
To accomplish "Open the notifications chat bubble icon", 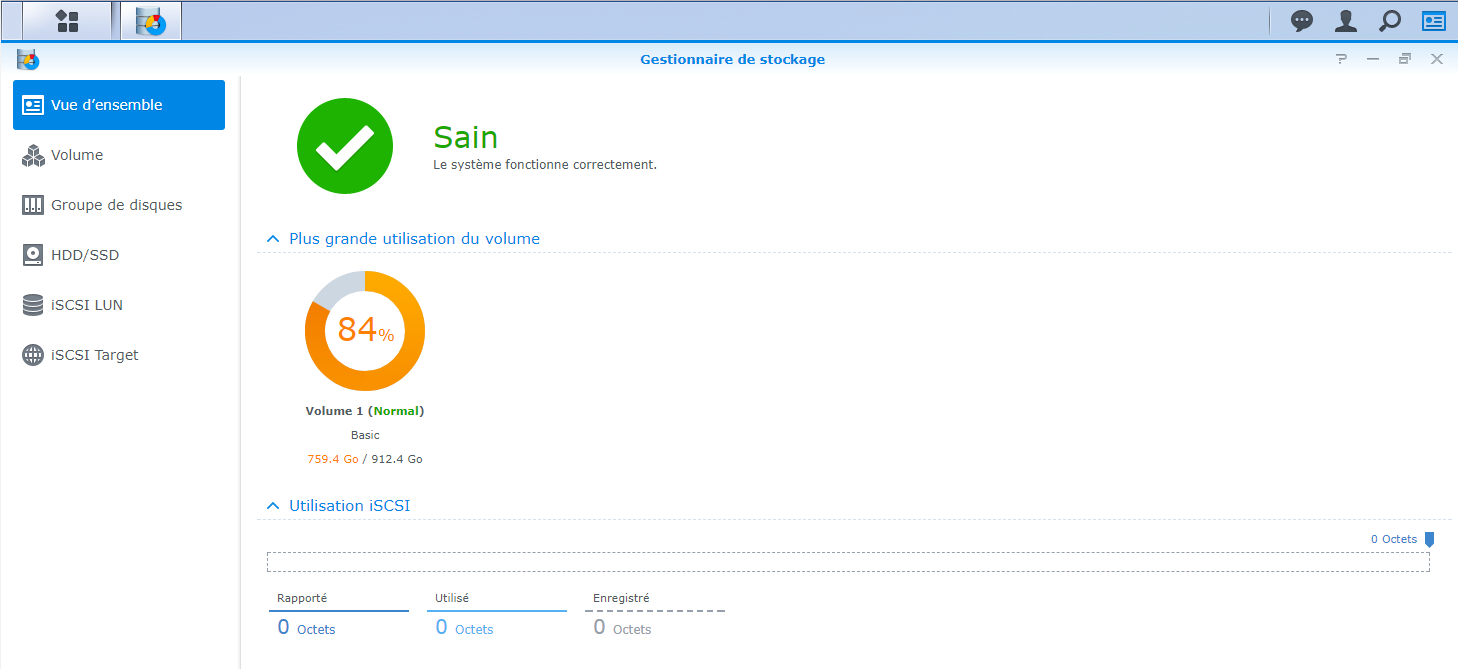I will pyautogui.click(x=1302, y=21).
